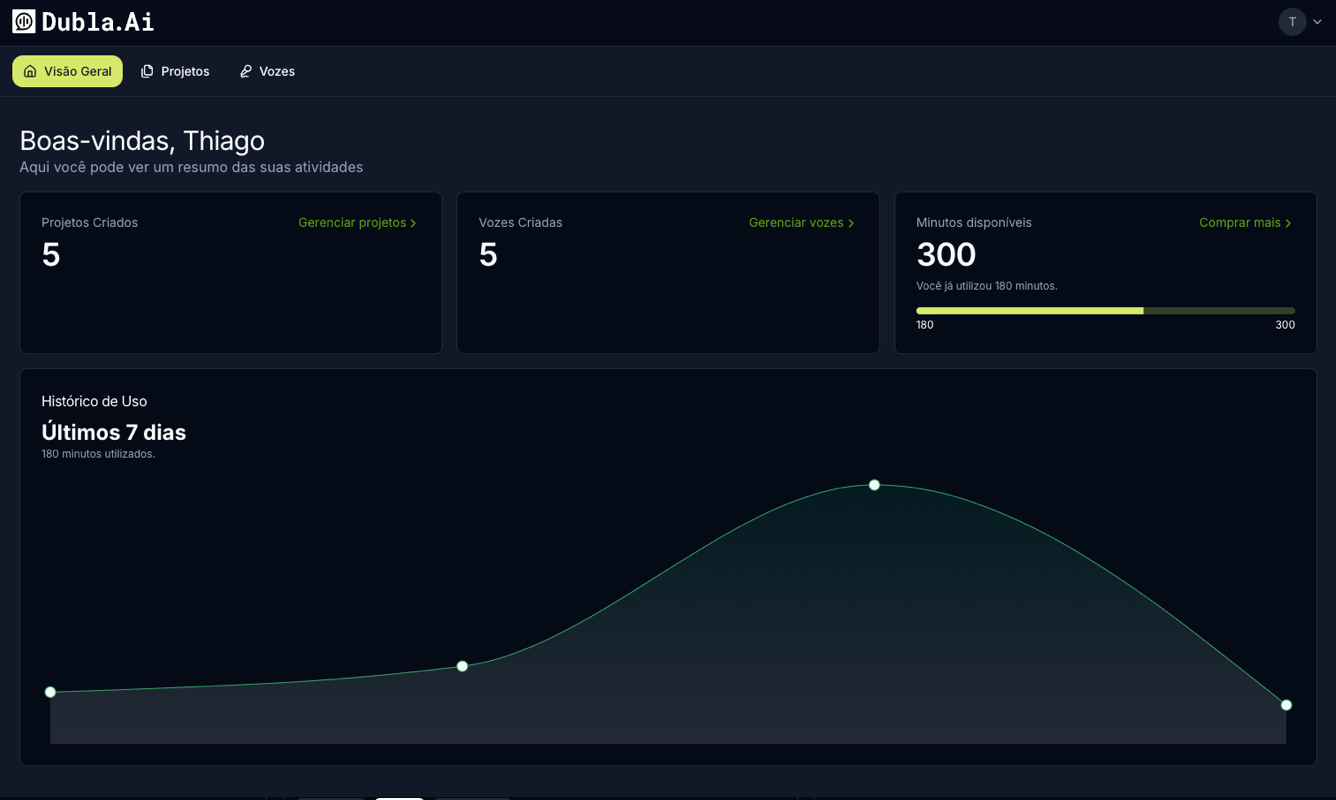This screenshot has width=1336, height=800.
Task: Click the home icon in Visão Geral
Action: click(30, 71)
